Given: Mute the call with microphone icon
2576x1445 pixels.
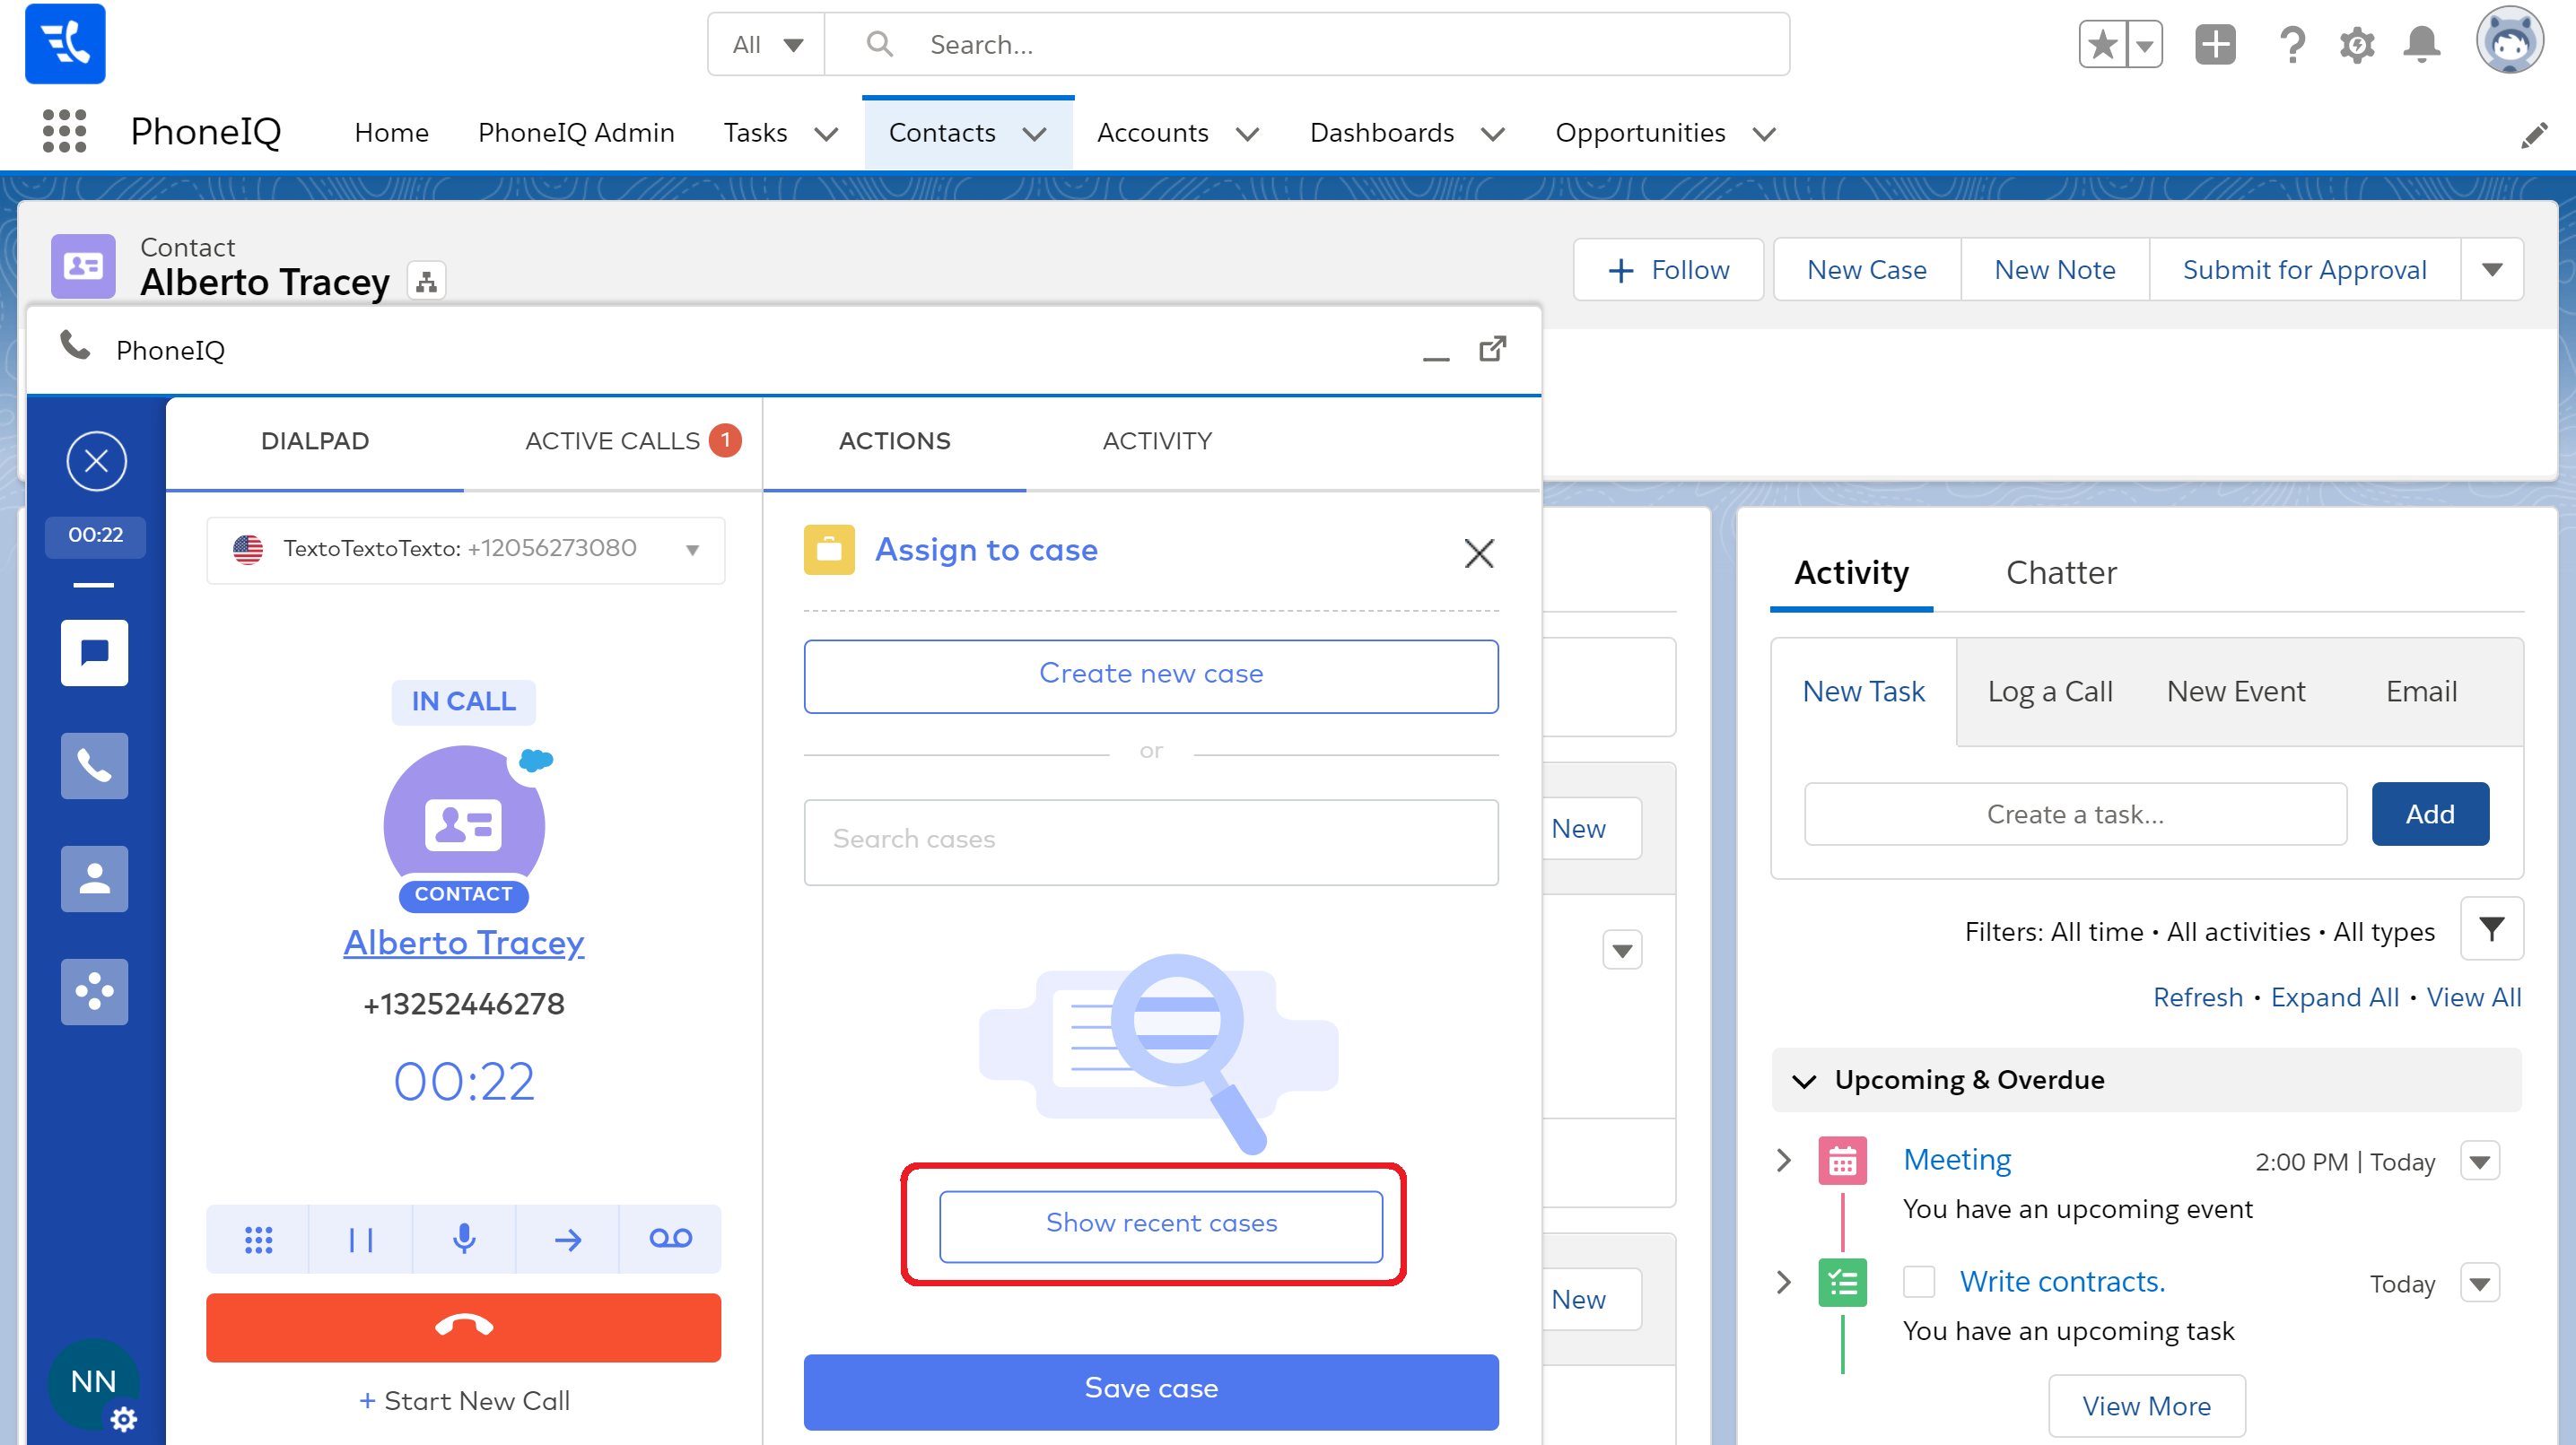Looking at the screenshot, I should pyautogui.click(x=464, y=1239).
